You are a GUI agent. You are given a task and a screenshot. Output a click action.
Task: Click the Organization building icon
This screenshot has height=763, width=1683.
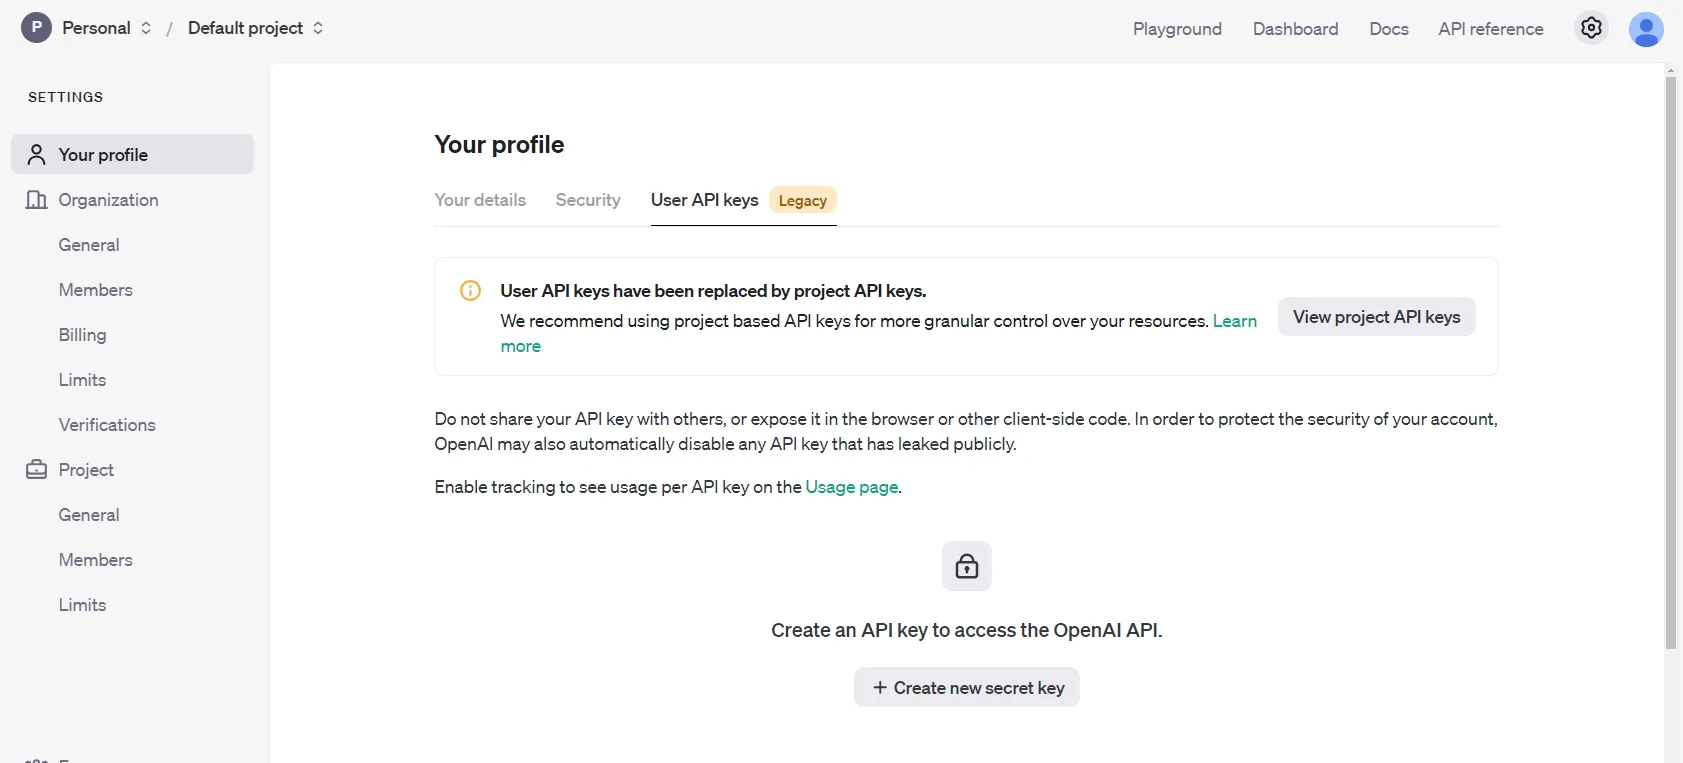click(37, 200)
